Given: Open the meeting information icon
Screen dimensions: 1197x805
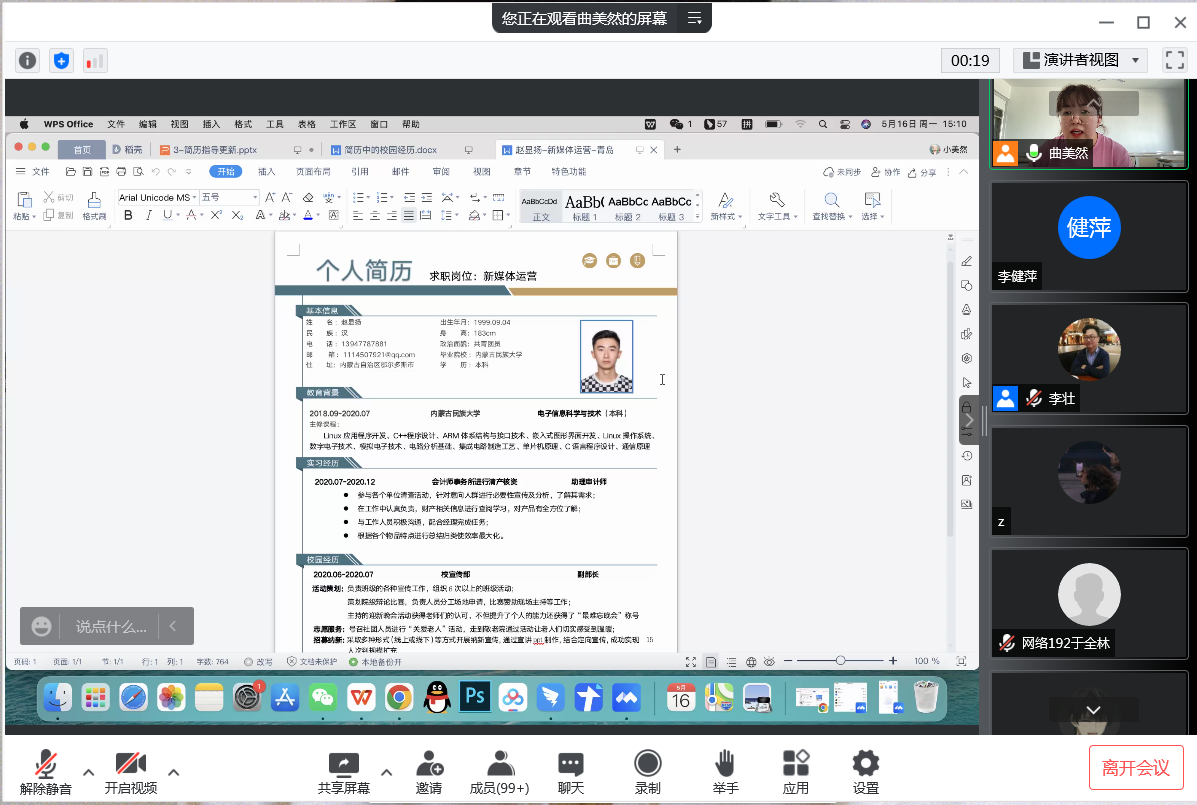Looking at the screenshot, I should 28,60.
